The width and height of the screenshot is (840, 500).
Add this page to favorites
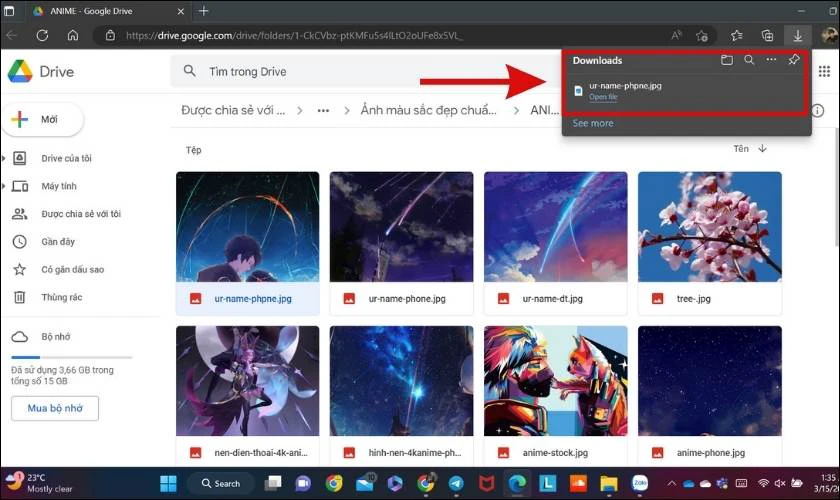[x=702, y=36]
